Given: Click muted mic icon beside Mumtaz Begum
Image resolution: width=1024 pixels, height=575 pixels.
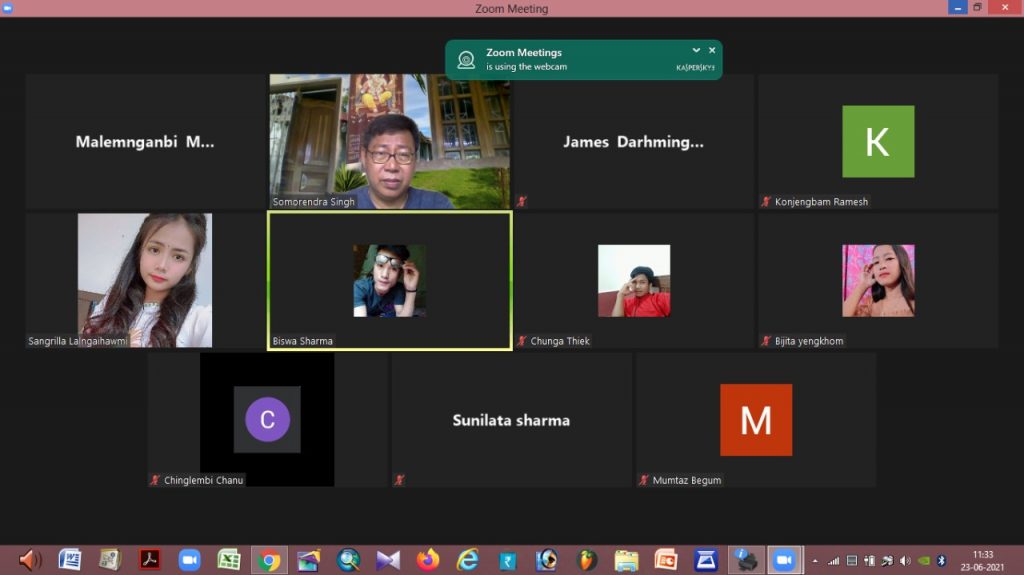Looking at the screenshot, I should [644, 480].
